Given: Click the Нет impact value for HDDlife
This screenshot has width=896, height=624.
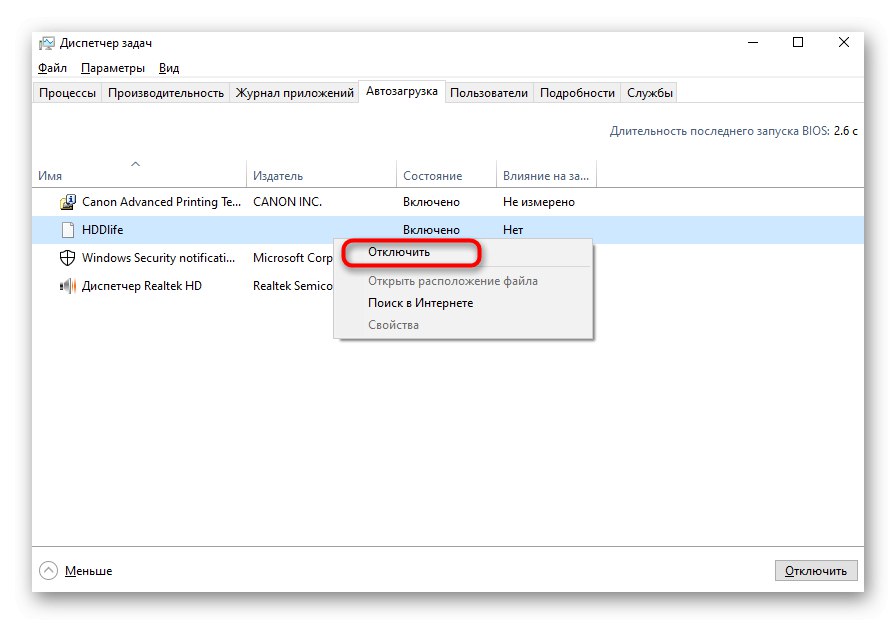Looking at the screenshot, I should click(513, 230).
